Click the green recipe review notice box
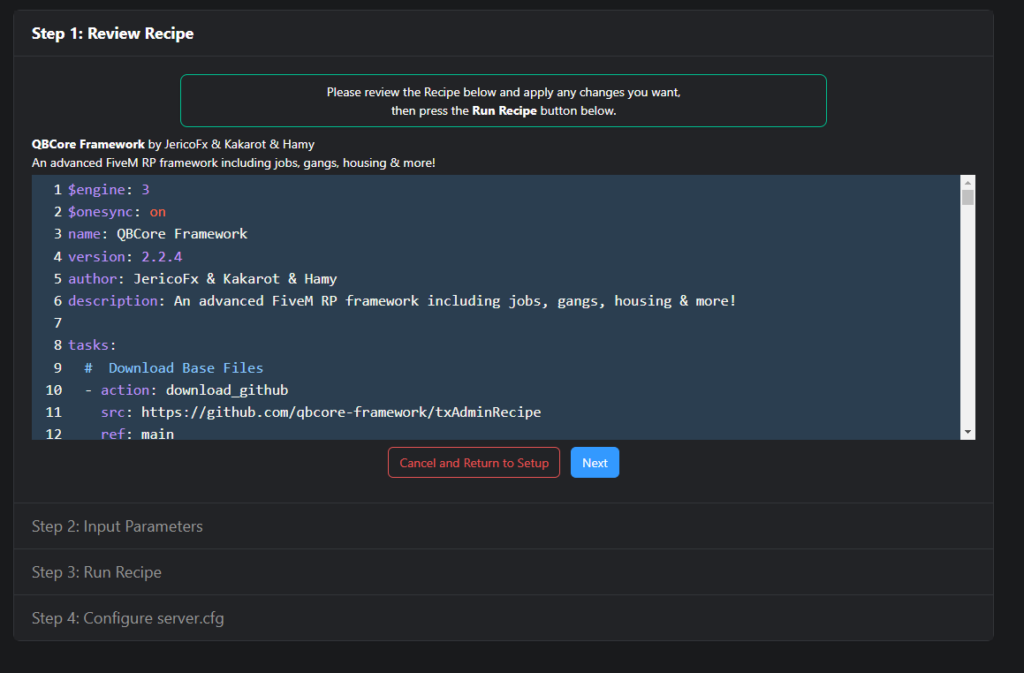This screenshot has width=1024, height=673. click(503, 100)
